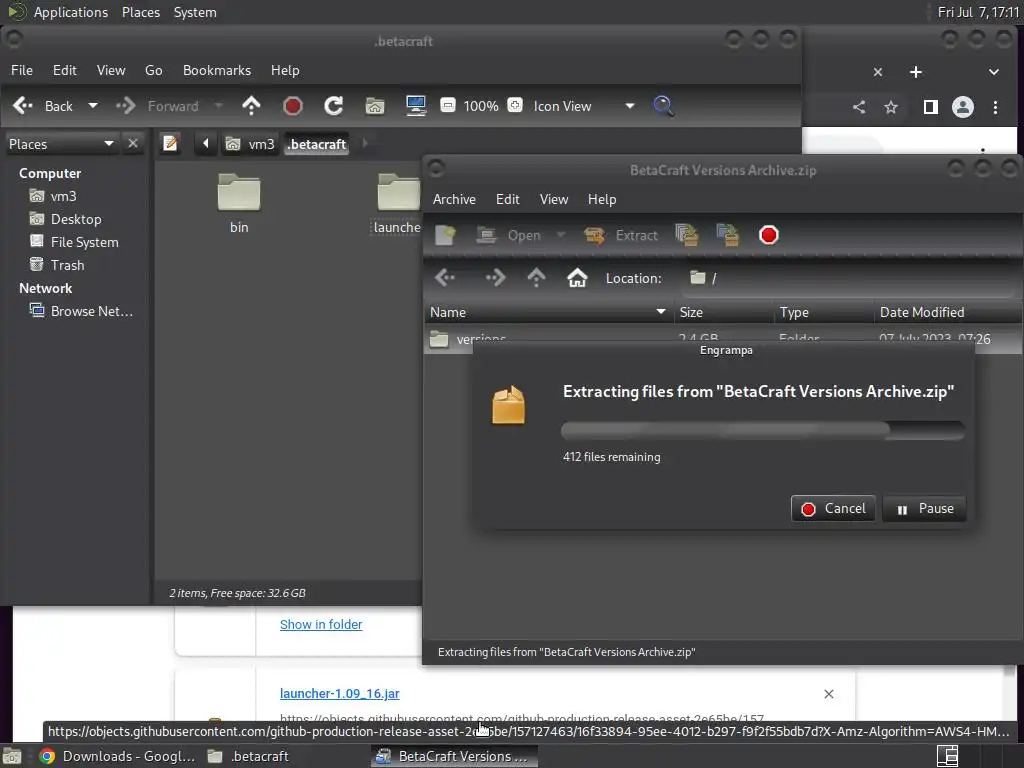Sort archive list by Type column
1024x768 pixels.
[824, 312]
